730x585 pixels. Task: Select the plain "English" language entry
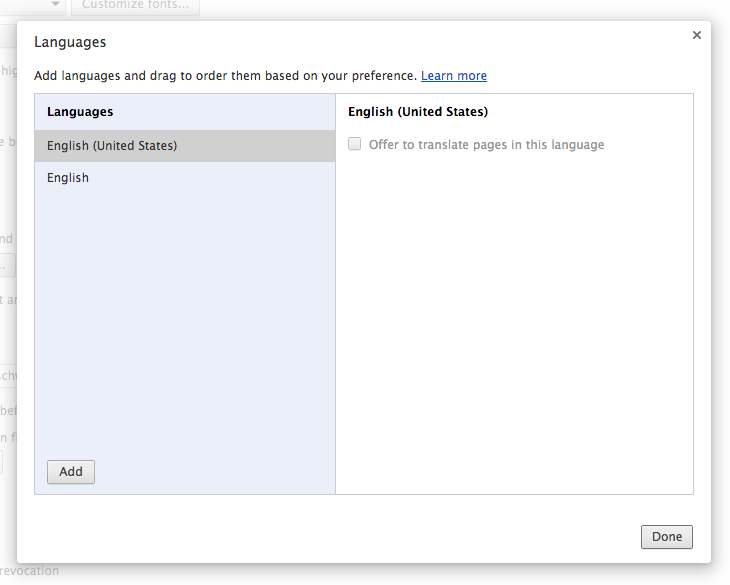tap(185, 178)
